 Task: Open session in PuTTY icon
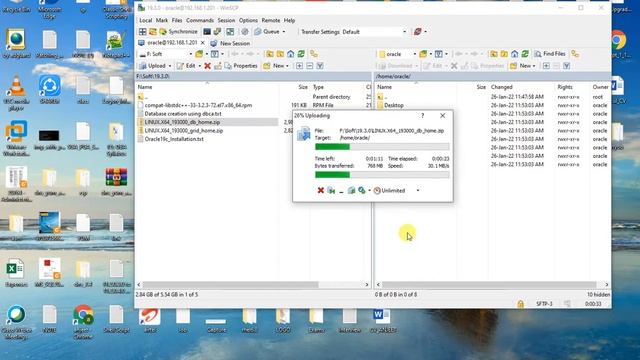218,31
